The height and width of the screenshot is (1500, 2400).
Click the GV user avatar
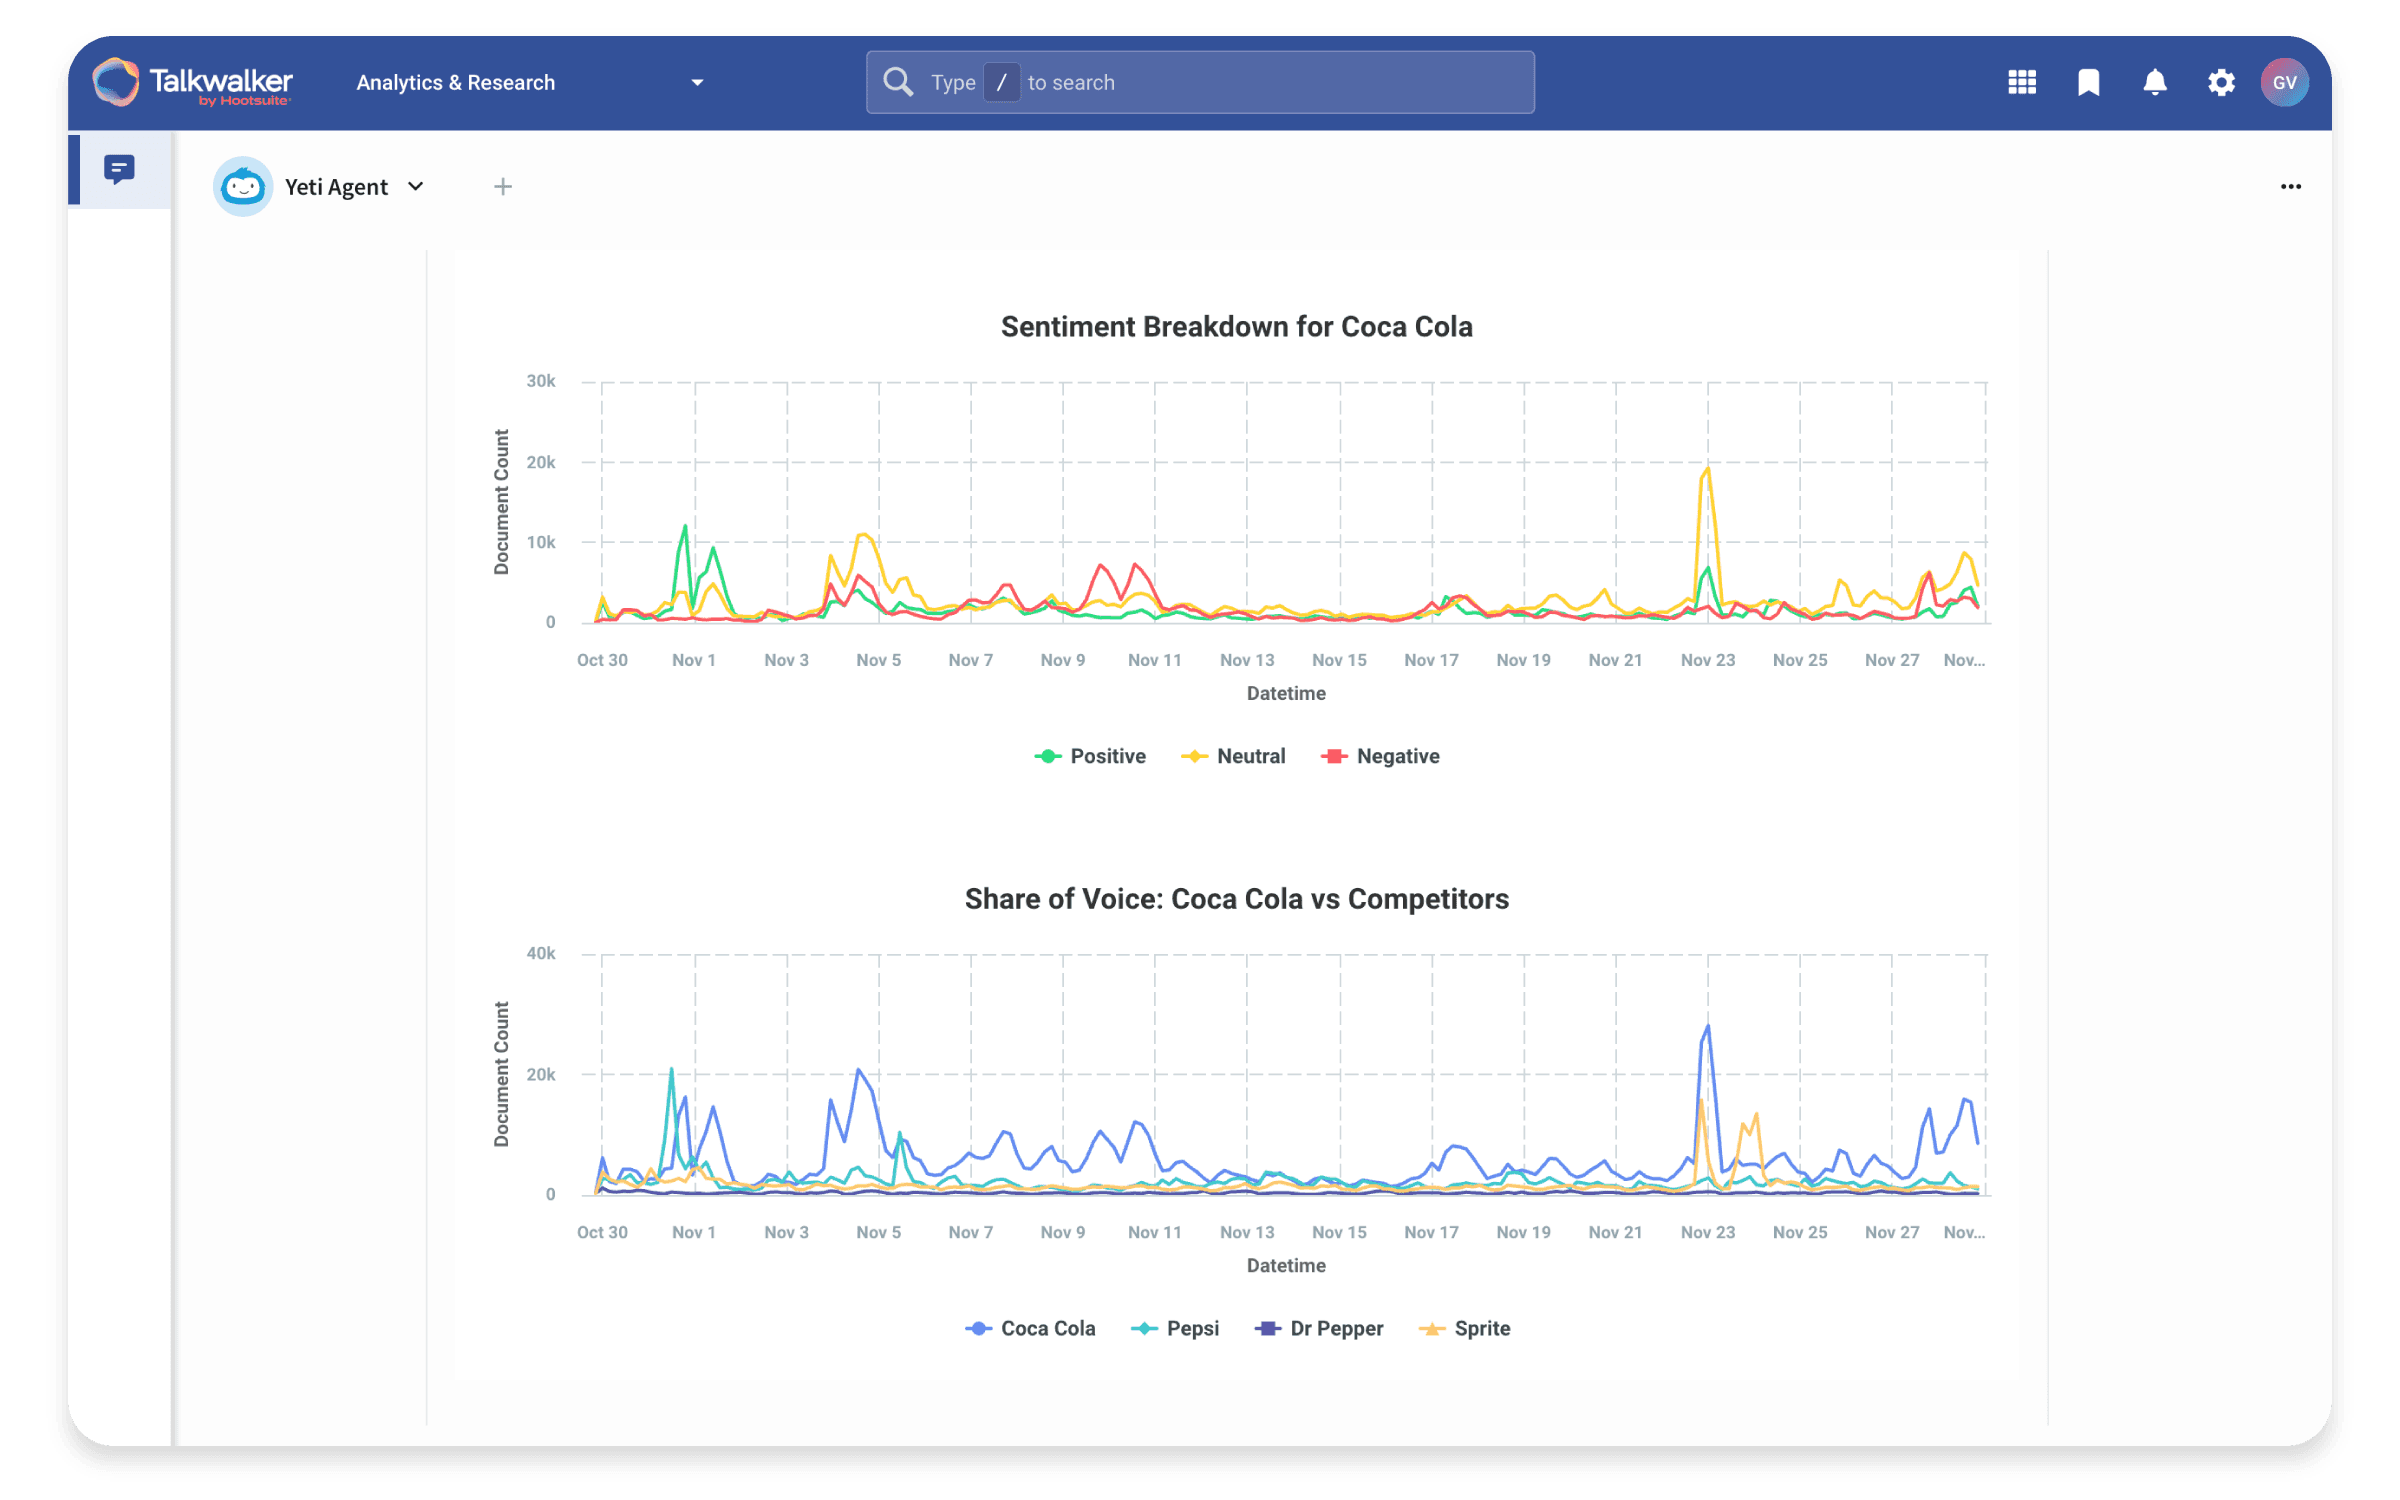[2284, 82]
